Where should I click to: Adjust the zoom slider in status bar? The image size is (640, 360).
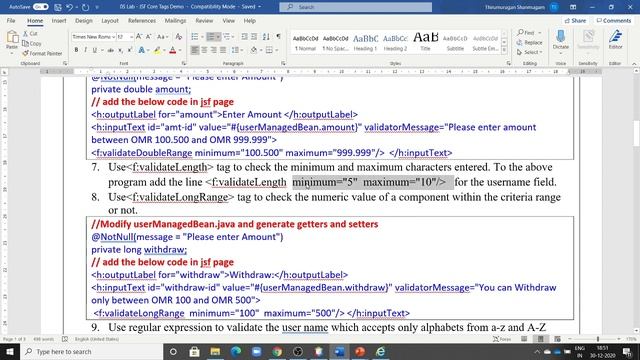click(x=598, y=339)
